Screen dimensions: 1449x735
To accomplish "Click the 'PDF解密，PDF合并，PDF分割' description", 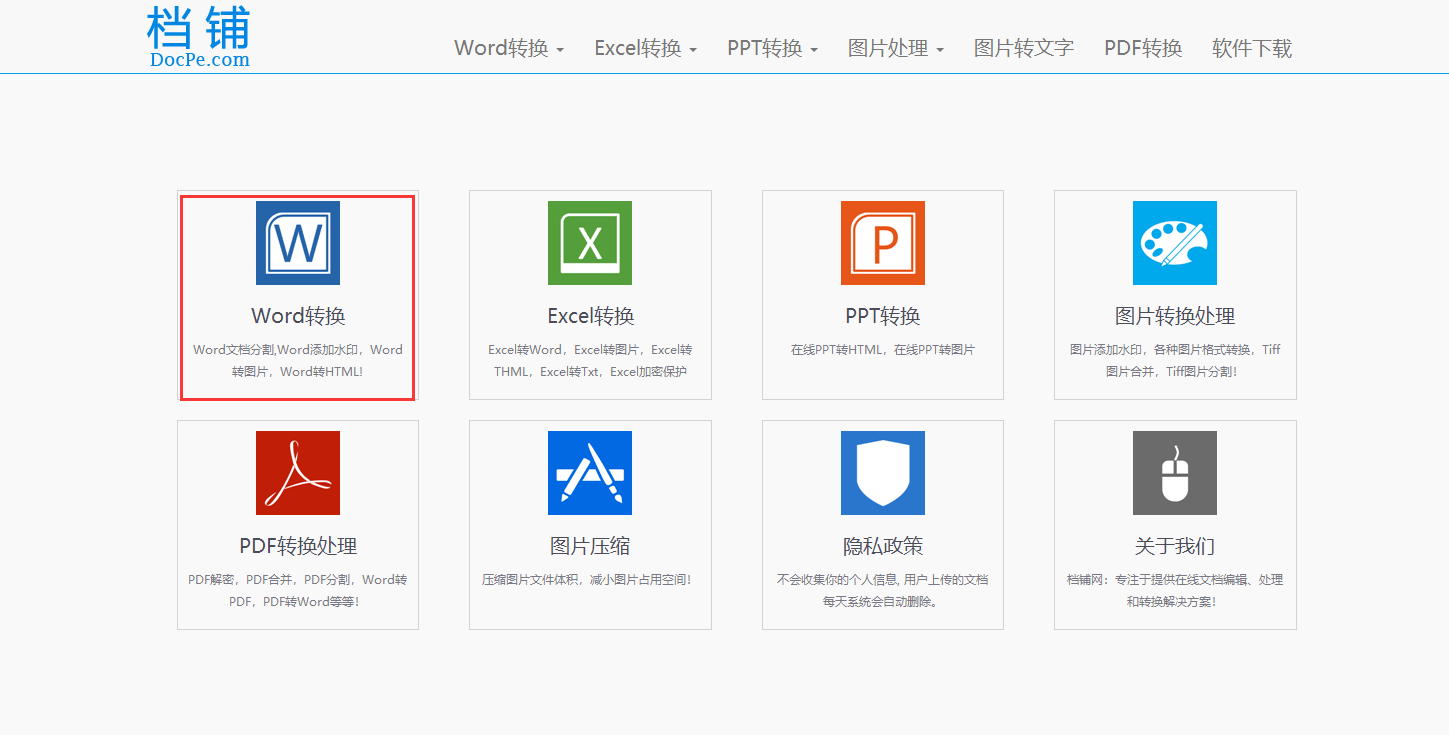I will pos(298,591).
